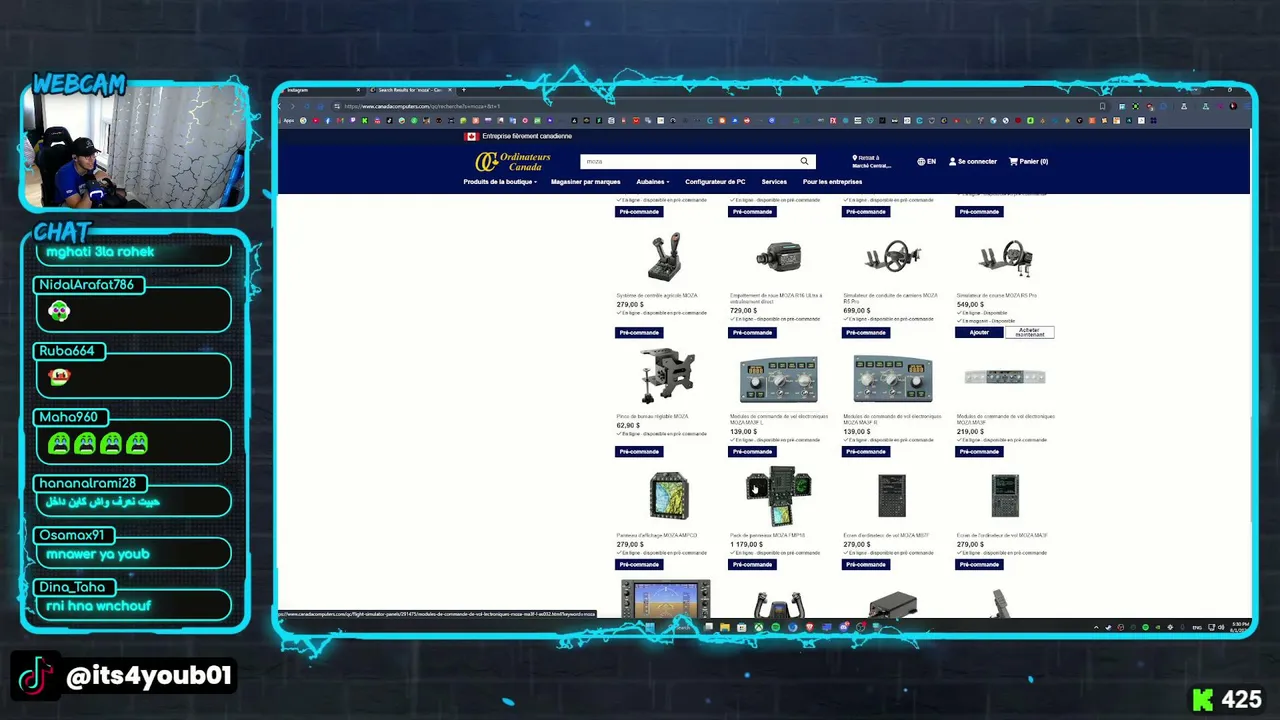Open the MOZA MA3F R control module image
This screenshot has height=720, width=1280.
click(893, 378)
